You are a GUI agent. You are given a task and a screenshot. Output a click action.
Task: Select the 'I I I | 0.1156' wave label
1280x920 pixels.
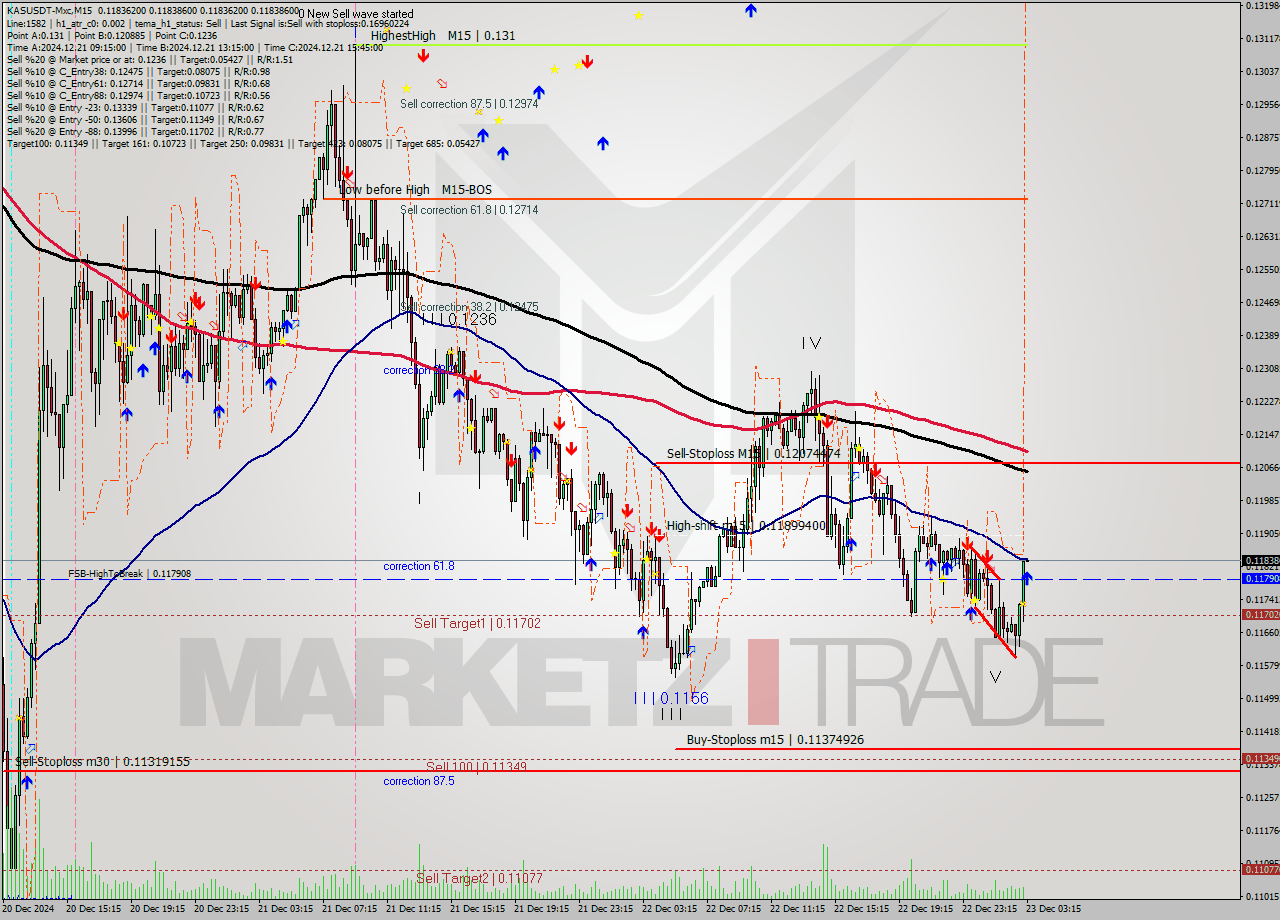(671, 698)
